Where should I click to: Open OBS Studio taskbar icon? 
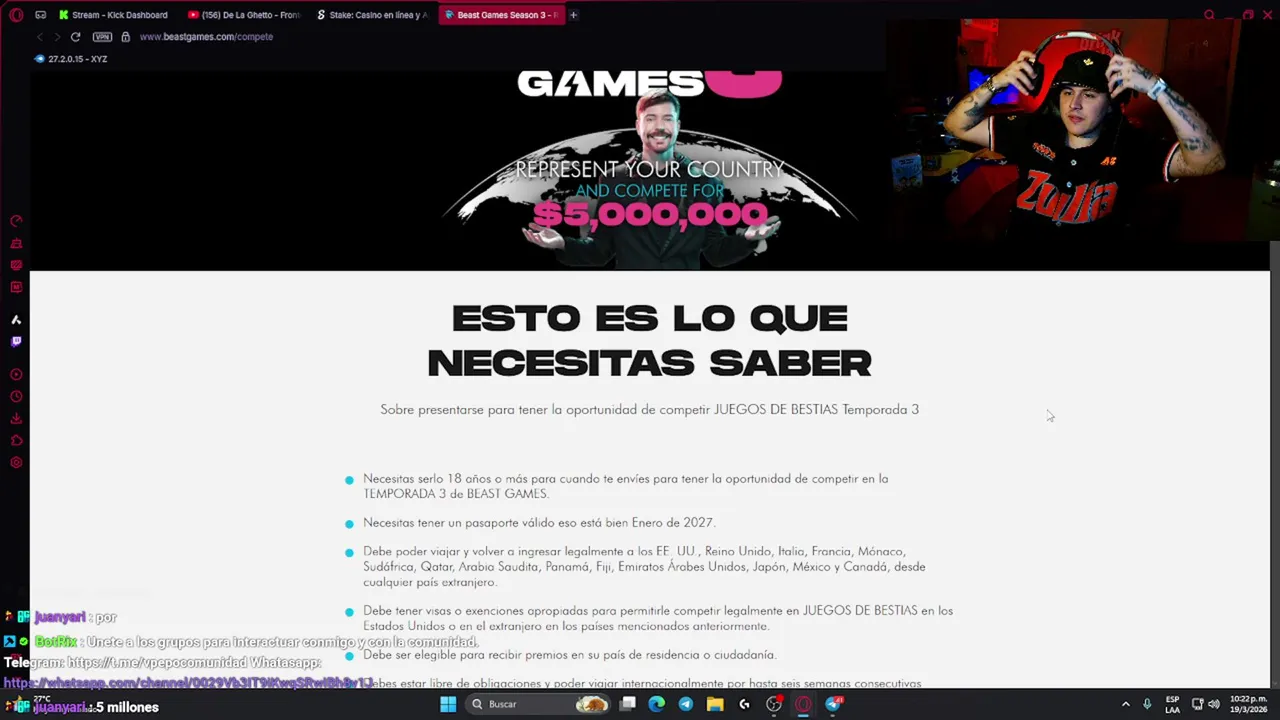pos(773,704)
